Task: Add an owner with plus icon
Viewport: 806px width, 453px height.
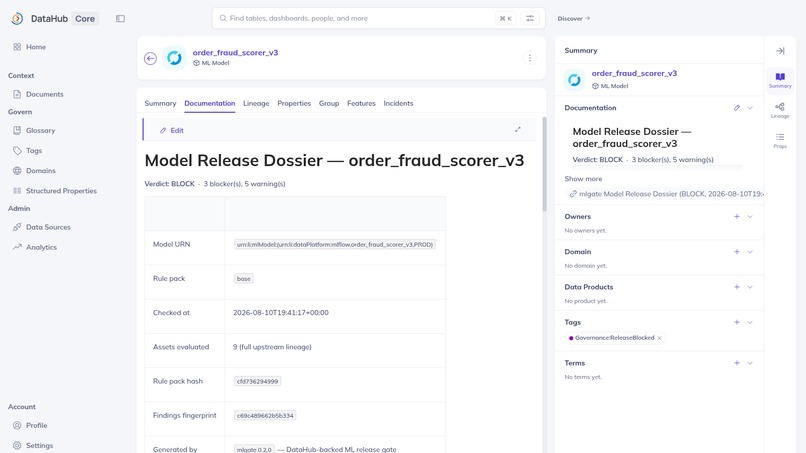Action: 737,216
